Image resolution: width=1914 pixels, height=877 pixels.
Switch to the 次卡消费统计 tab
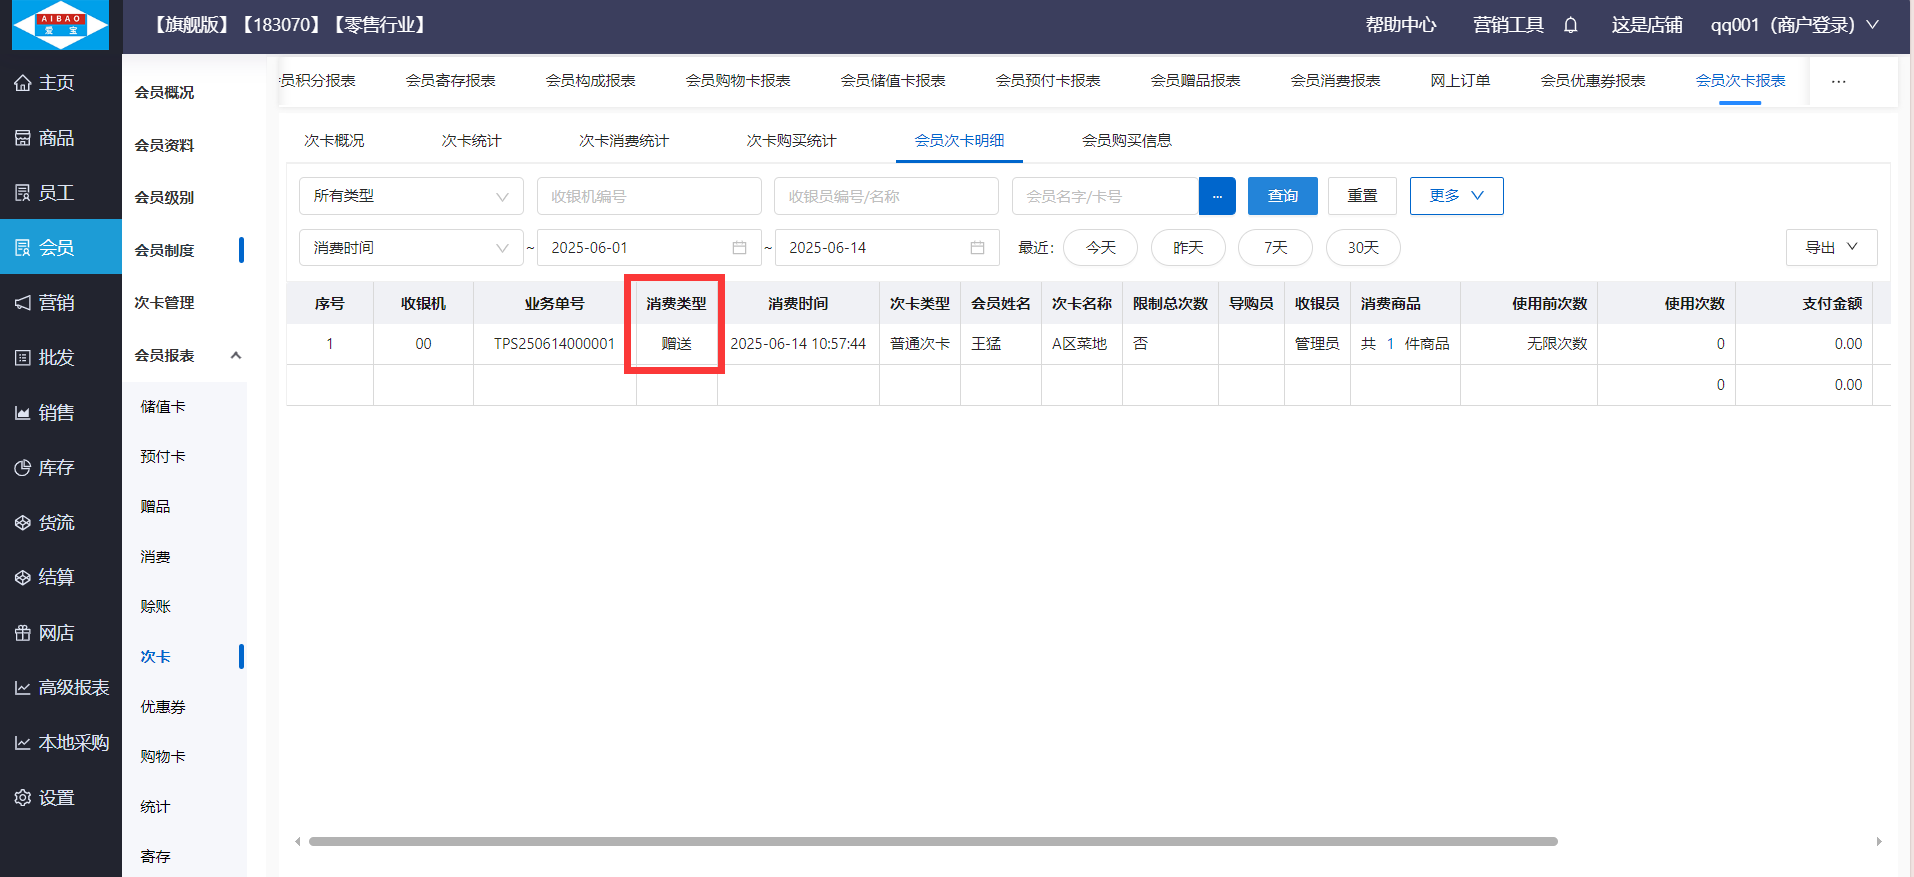(x=623, y=141)
